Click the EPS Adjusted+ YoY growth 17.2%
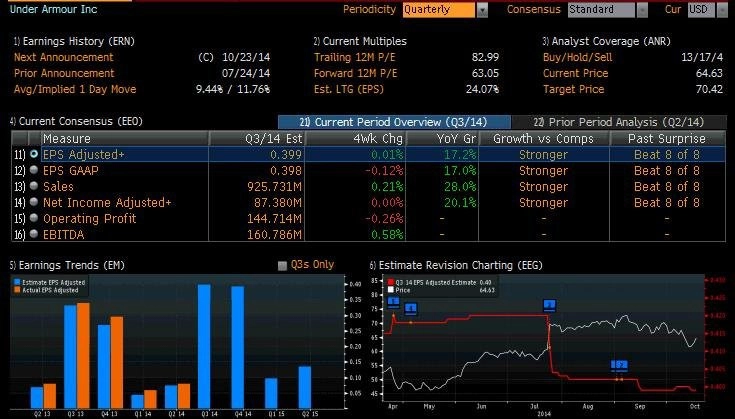The height and width of the screenshot is (419, 735). (x=460, y=155)
